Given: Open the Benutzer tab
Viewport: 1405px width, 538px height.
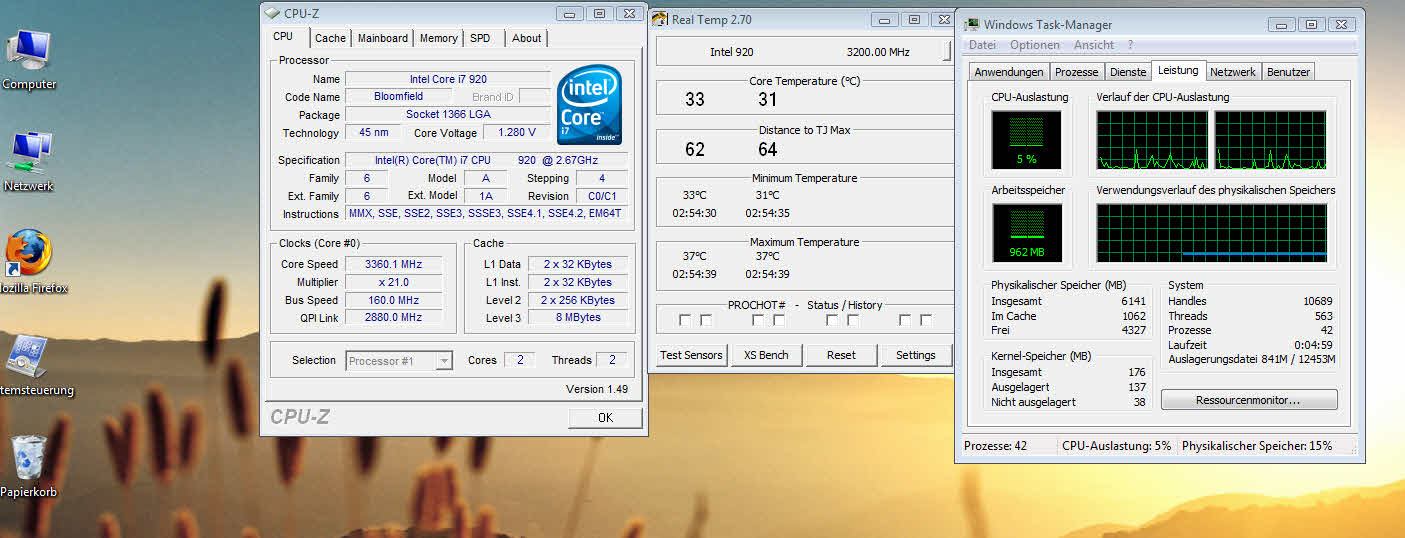Looking at the screenshot, I should pos(1288,72).
